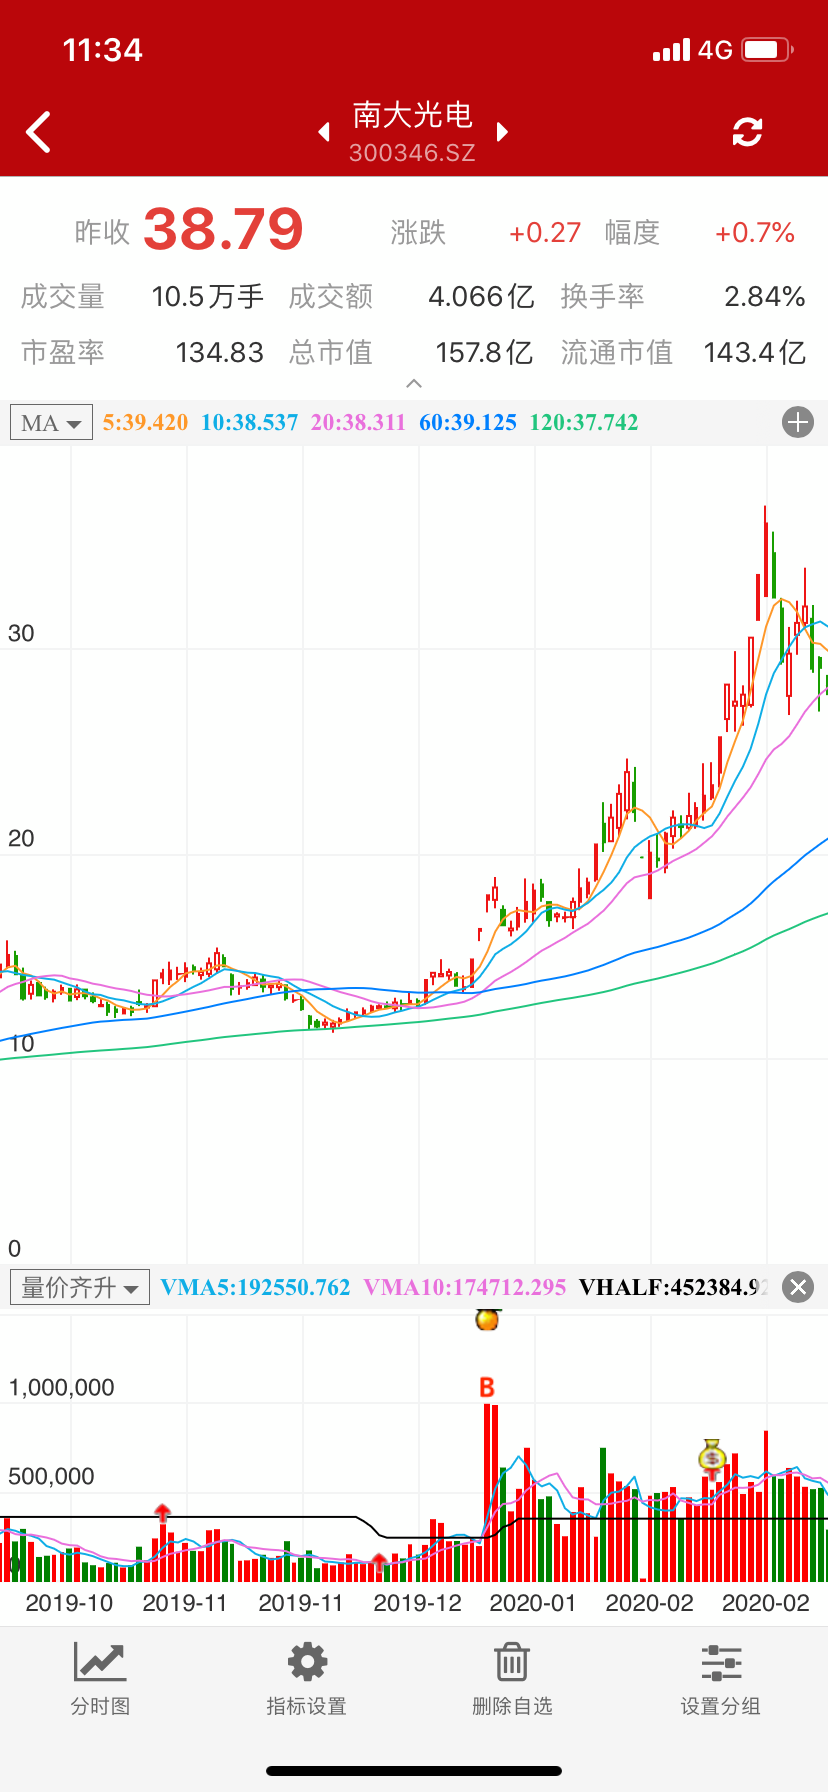The image size is (828, 1792).
Task: Tap the volume axis label 1,000,000
Action: (x=61, y=1387)
